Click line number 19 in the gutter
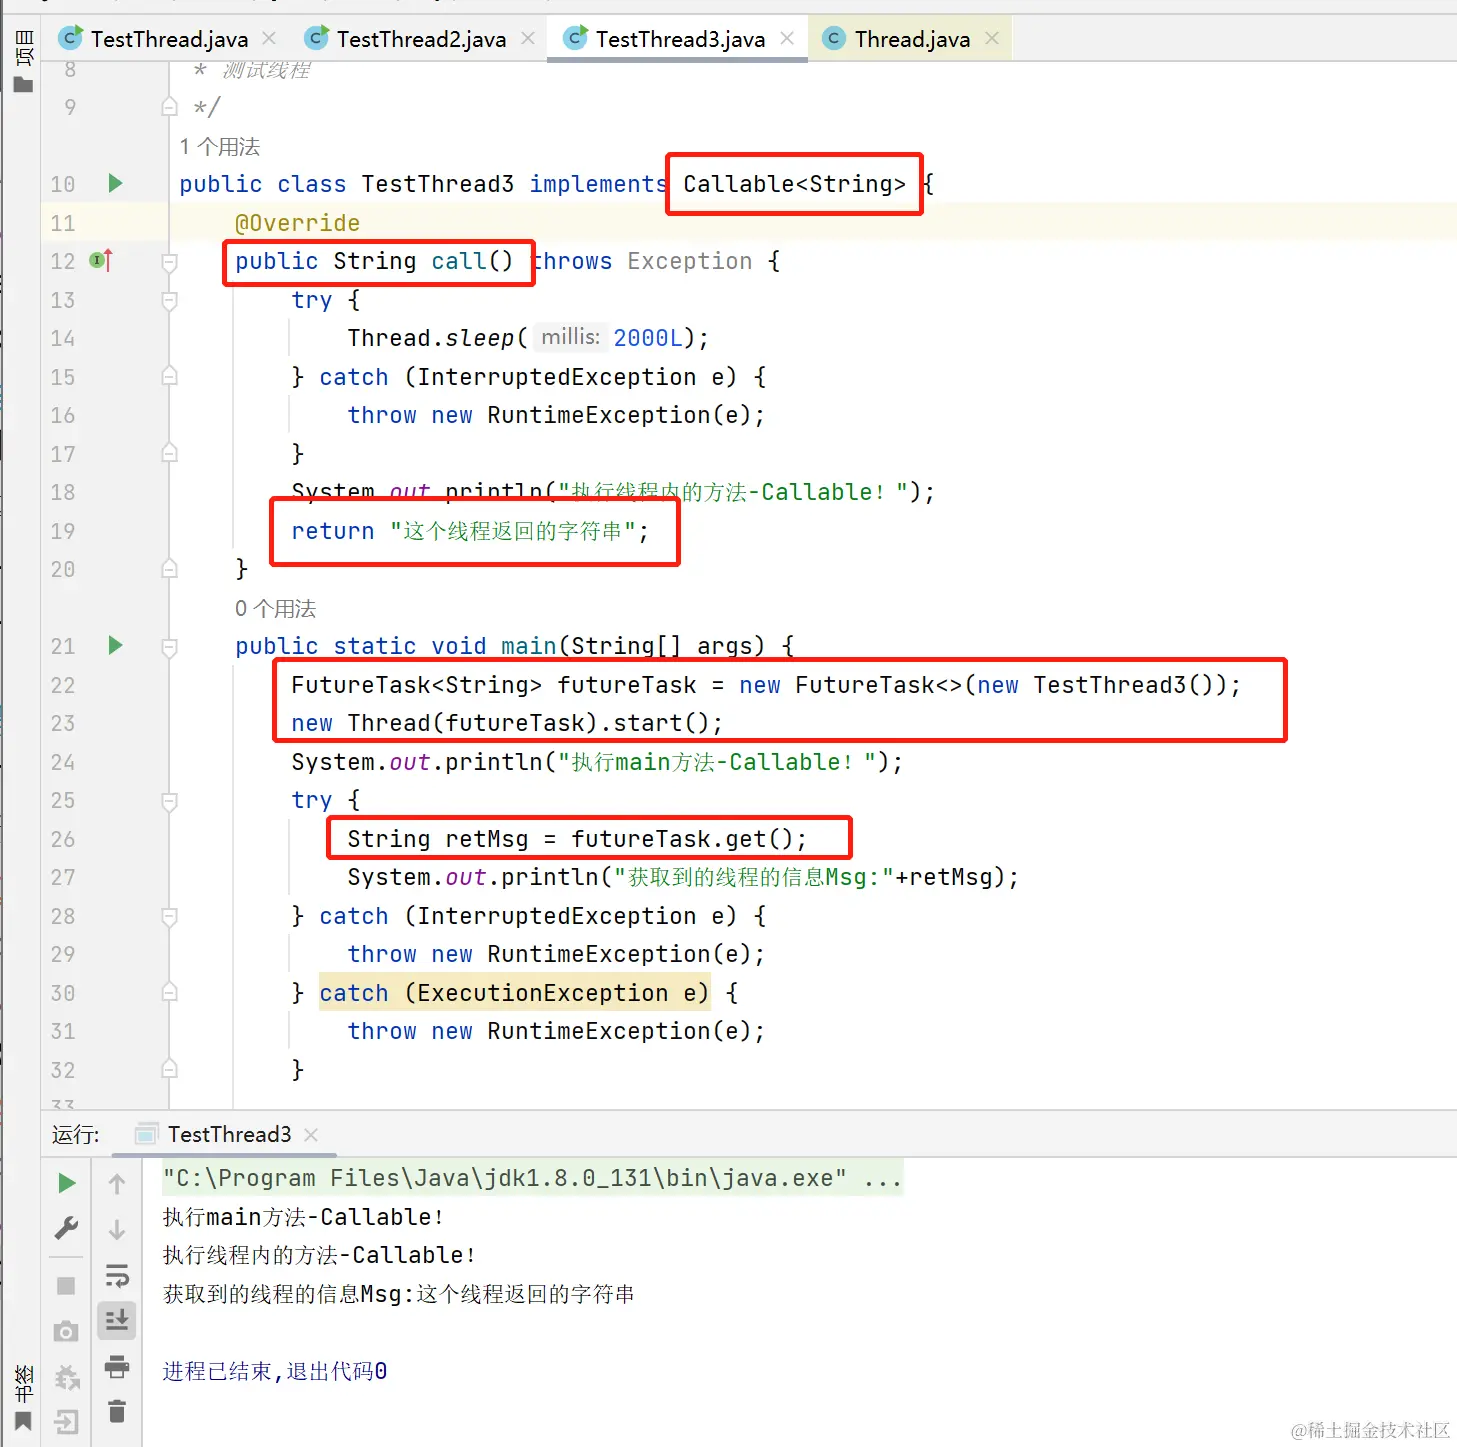 tap(63, 531)
